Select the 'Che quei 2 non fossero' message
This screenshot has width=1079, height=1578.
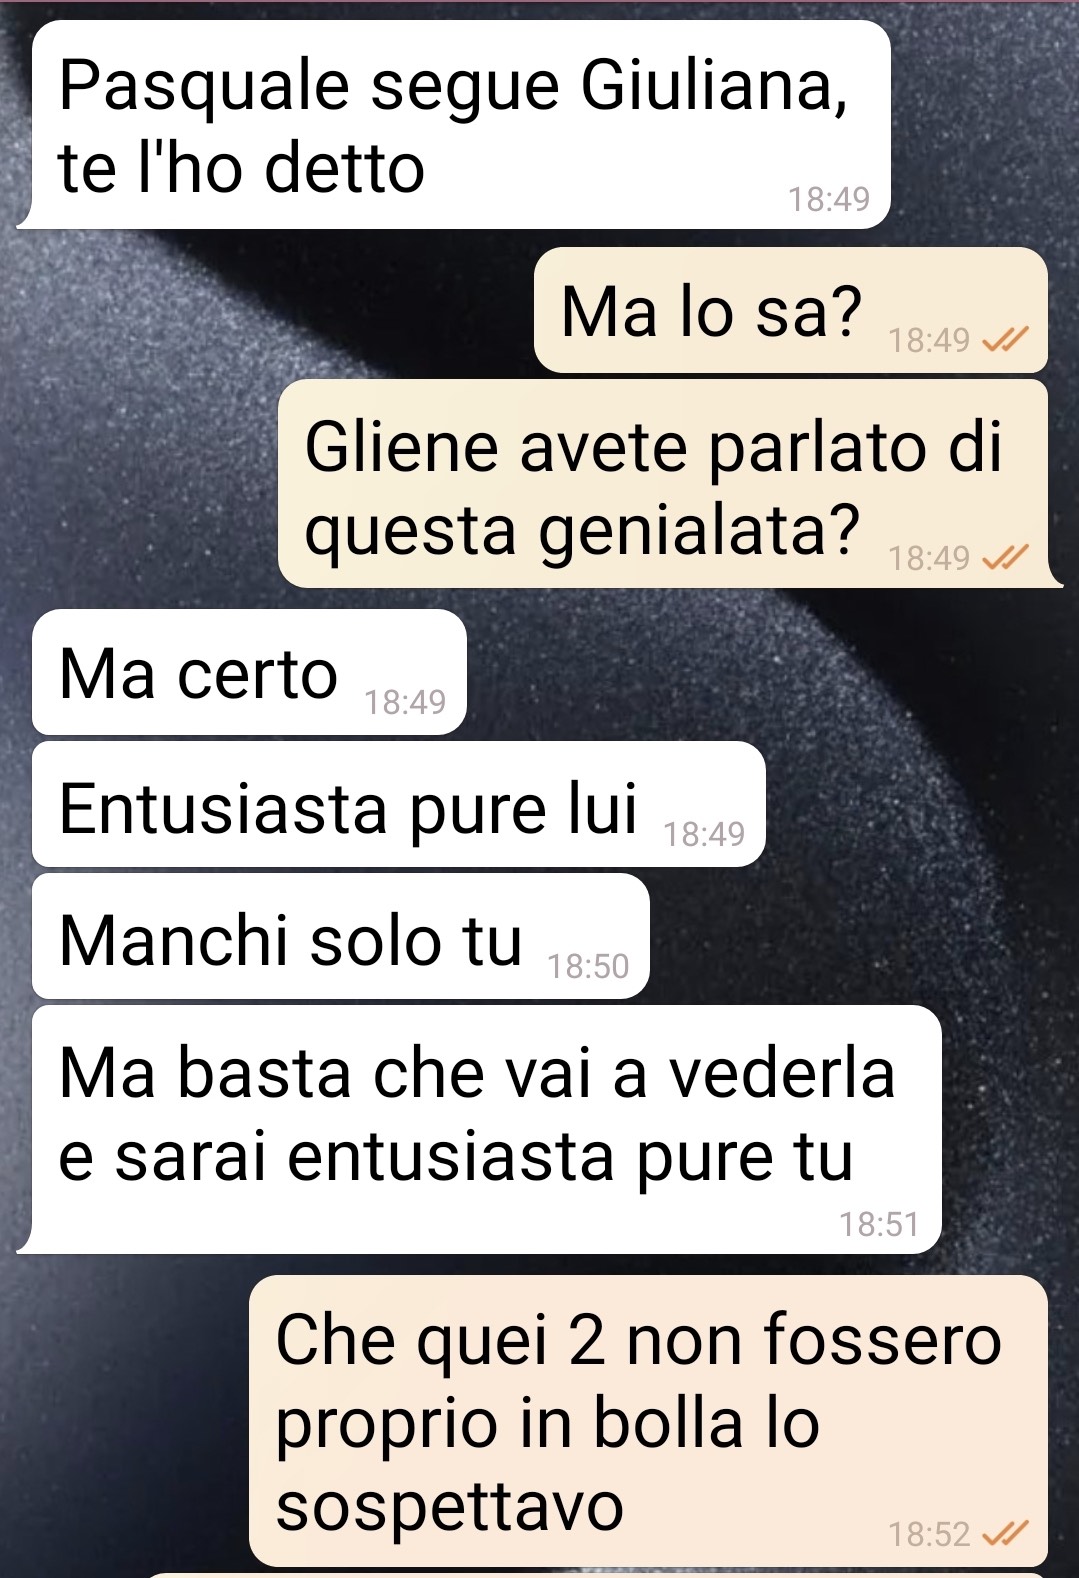coord(648,1421)
